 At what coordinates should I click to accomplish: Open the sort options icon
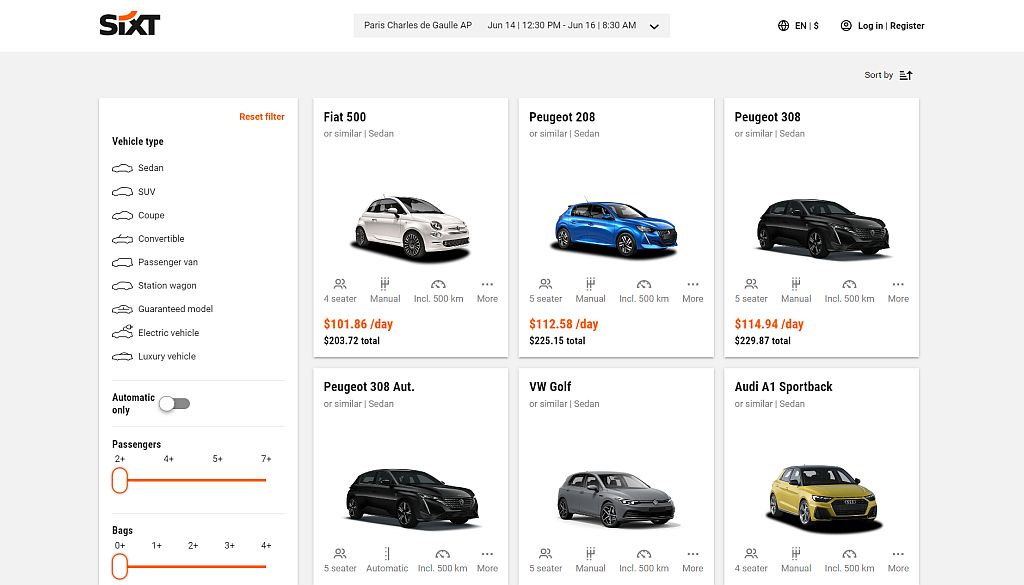(905, 74)
